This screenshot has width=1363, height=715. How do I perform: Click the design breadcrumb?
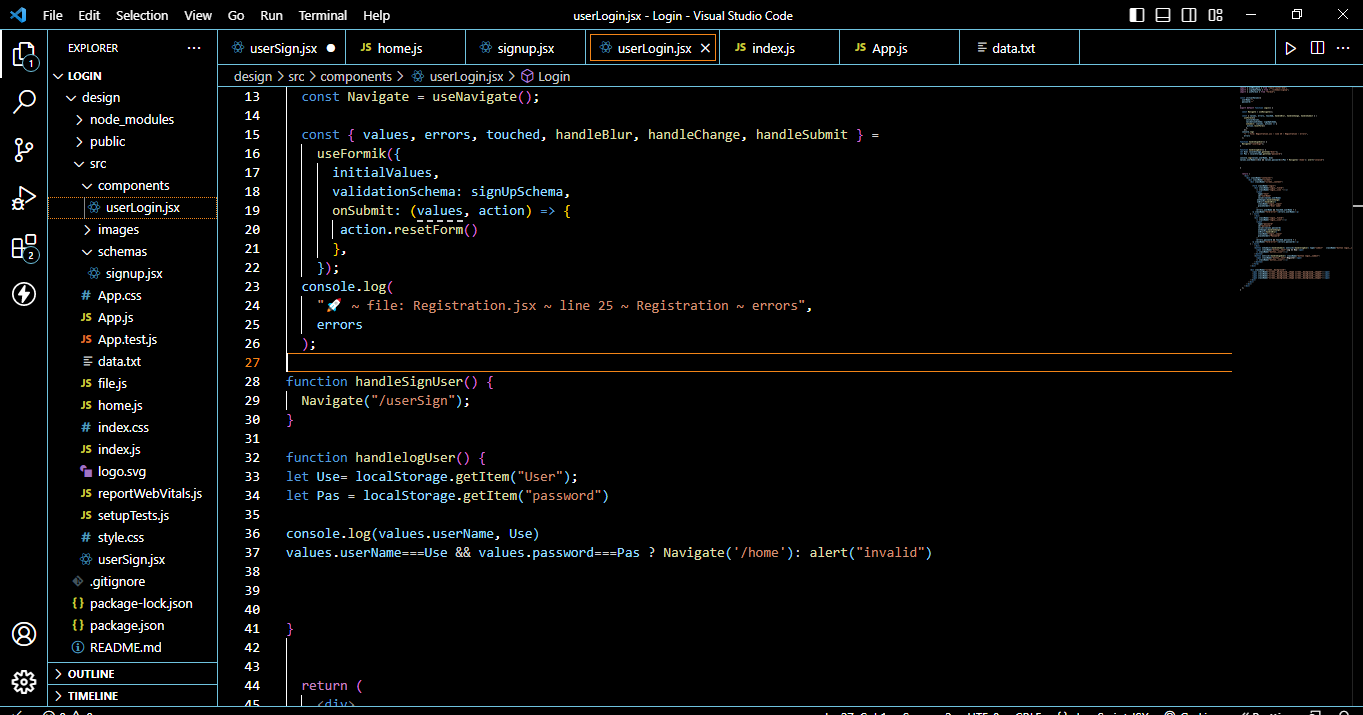(x=253, y=76)
